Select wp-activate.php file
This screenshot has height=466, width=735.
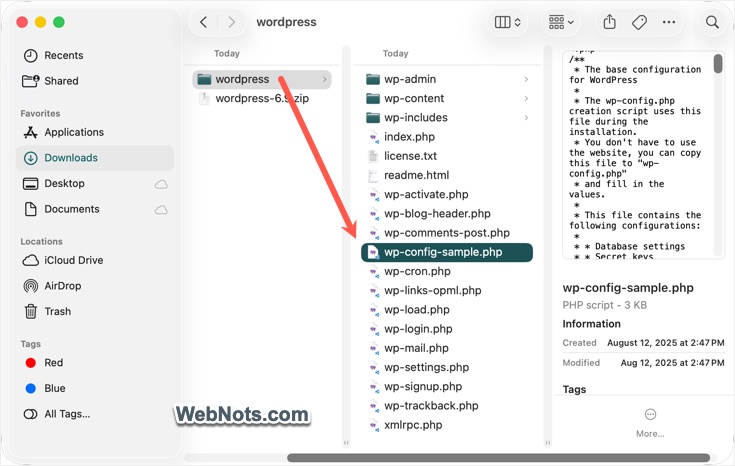pos(447,195)
